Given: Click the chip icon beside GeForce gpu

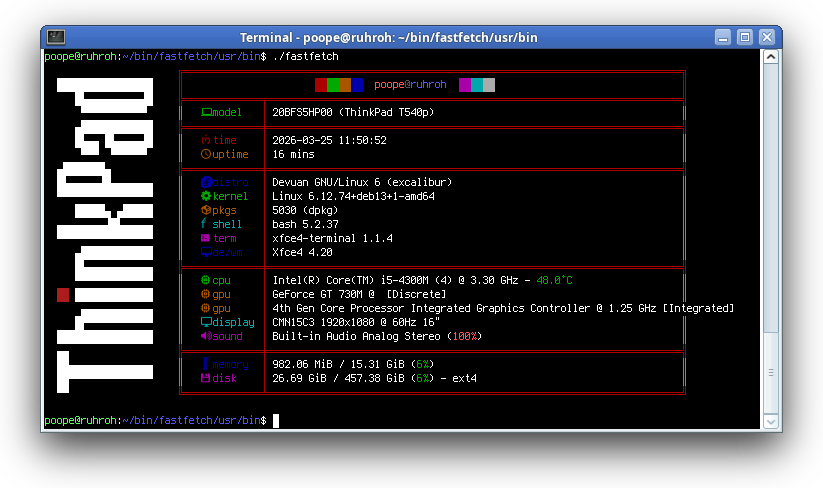Looking at the screenshot, I should click(206, 294).
